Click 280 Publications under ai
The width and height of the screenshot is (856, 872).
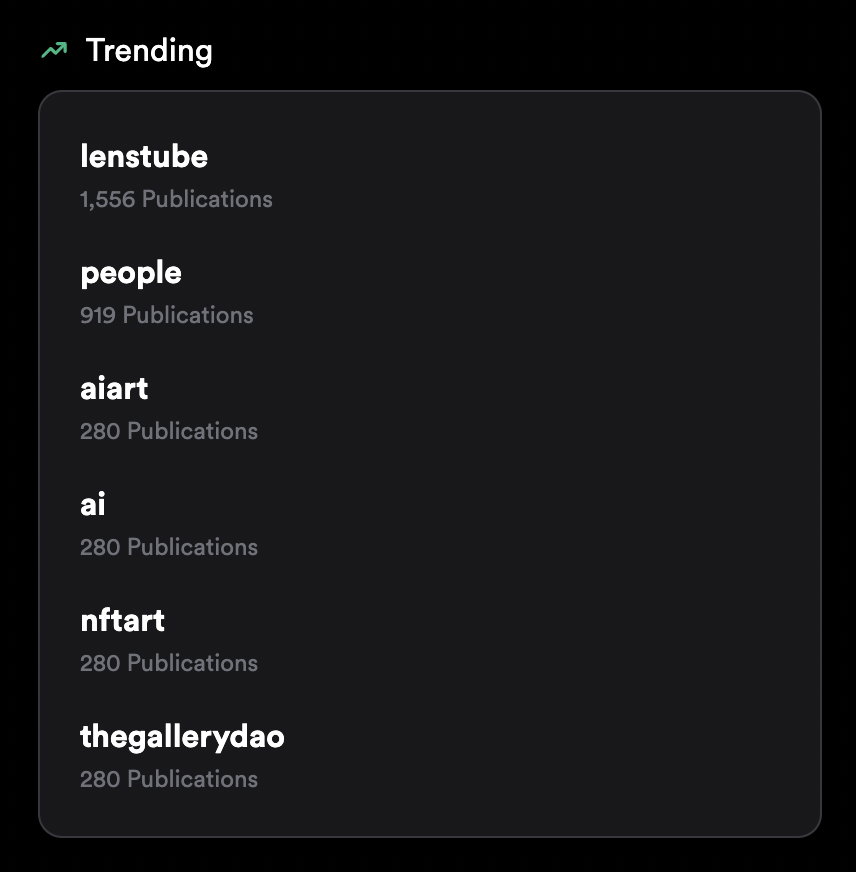click(169, 547)
